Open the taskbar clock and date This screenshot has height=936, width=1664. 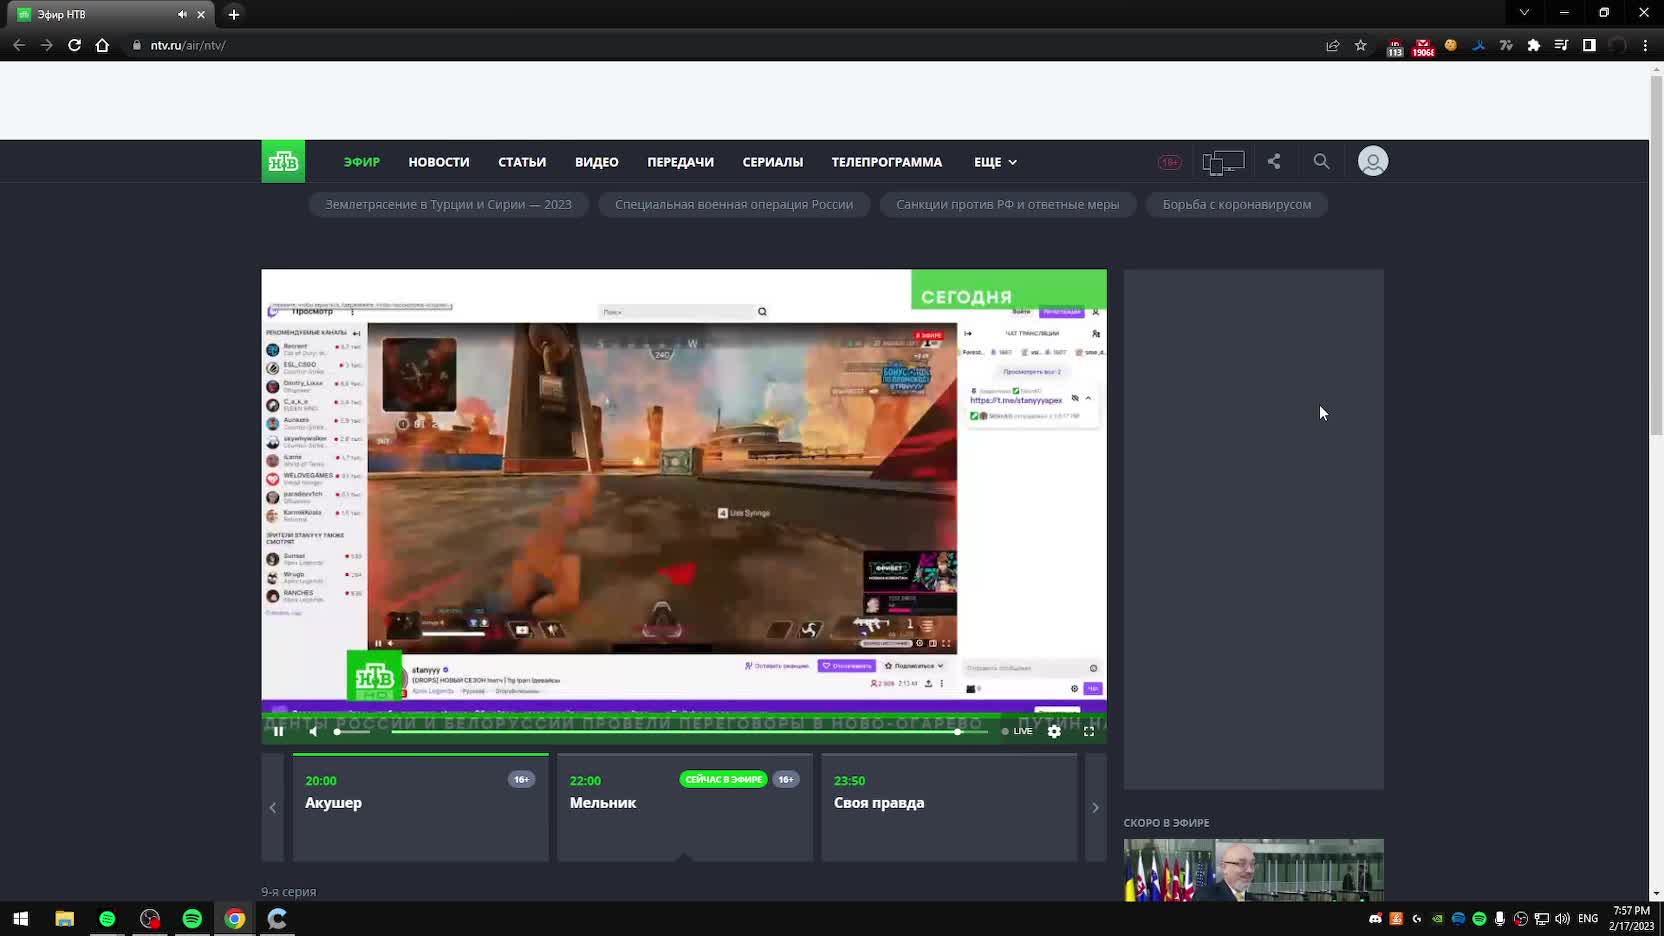click(x=1631, y=918)
